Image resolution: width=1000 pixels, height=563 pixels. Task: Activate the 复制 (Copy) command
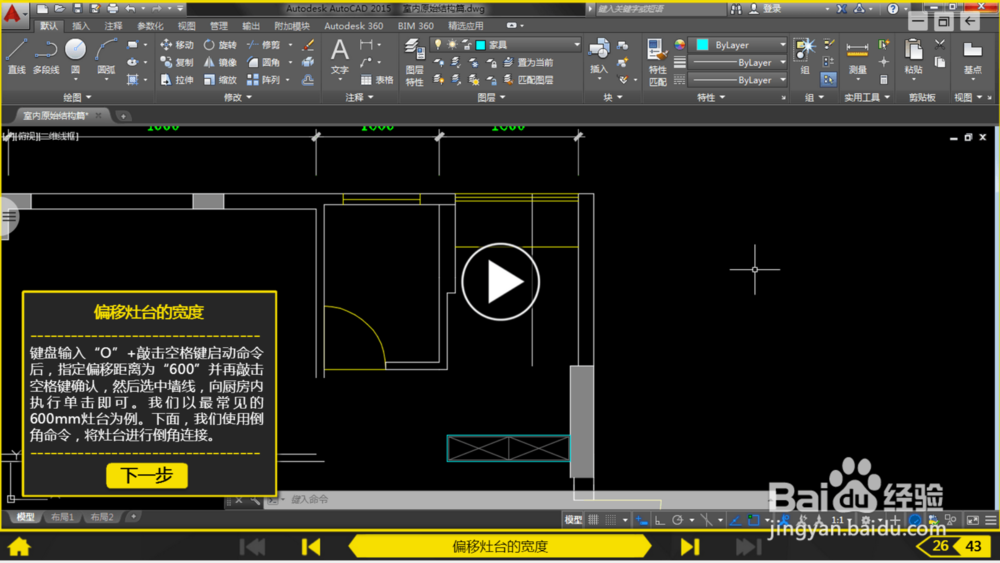pos(177,62)
